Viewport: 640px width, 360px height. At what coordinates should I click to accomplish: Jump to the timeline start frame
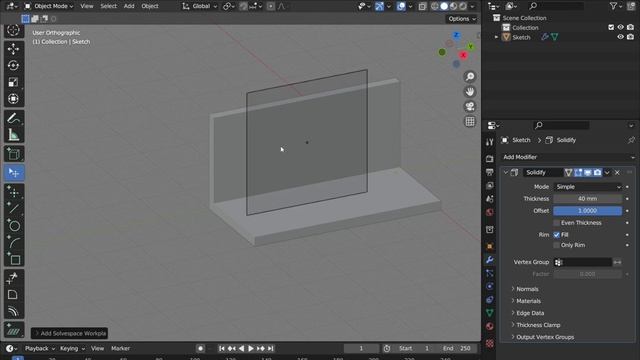[x=222, y=349]
